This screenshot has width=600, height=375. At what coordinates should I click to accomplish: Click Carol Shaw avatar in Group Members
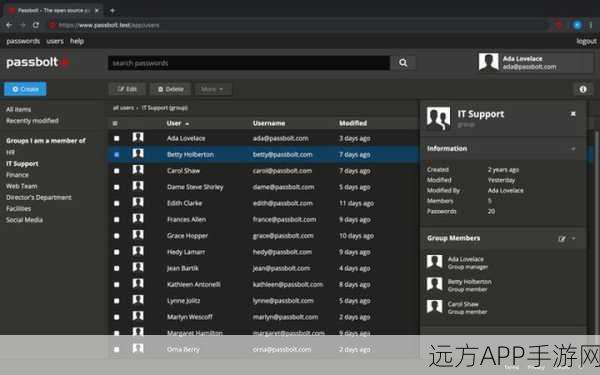[435, 307]
